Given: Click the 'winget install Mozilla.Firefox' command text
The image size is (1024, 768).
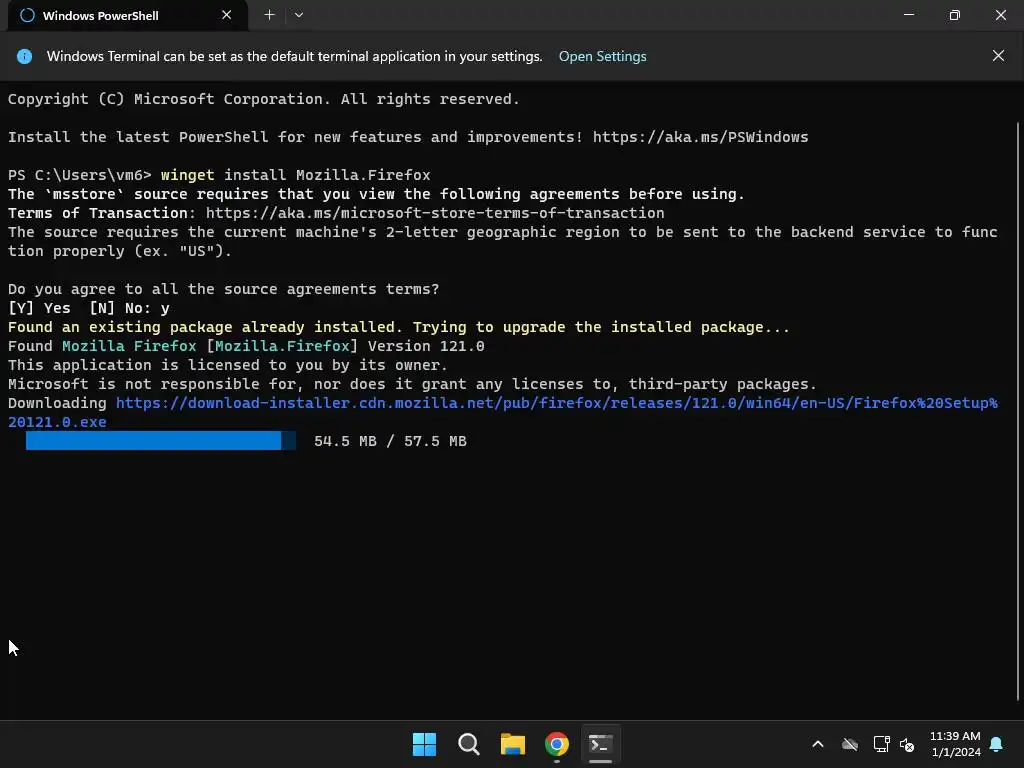Looking at the screenshot, I should [296, 175].
